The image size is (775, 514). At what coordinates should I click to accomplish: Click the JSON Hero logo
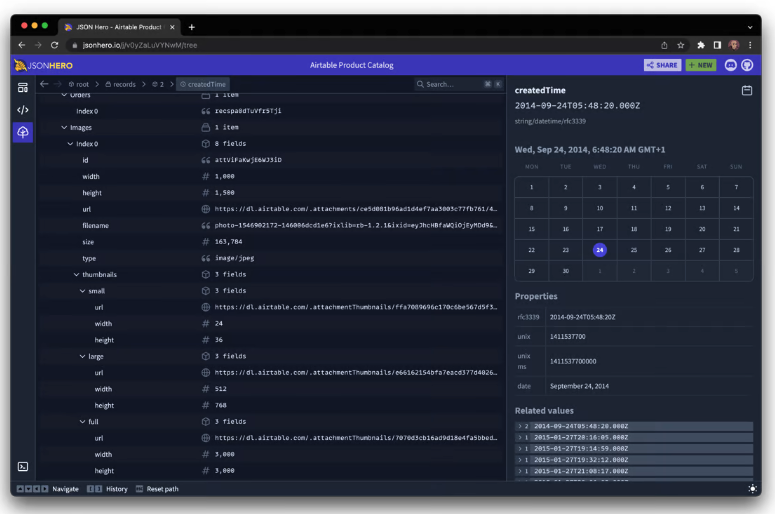pyautogui.click(x=43, y=65)
